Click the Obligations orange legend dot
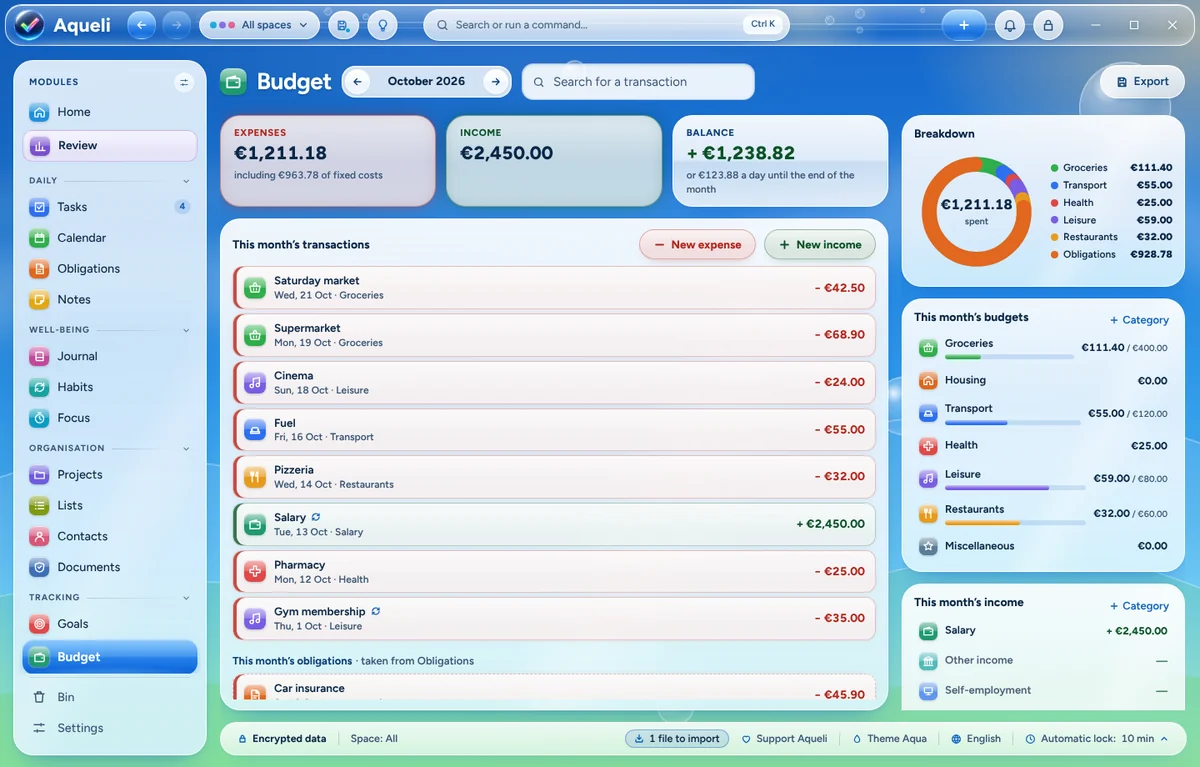Image resolution: width=1200 pixels, height=767 pixels. click(x=1055, y=255)
